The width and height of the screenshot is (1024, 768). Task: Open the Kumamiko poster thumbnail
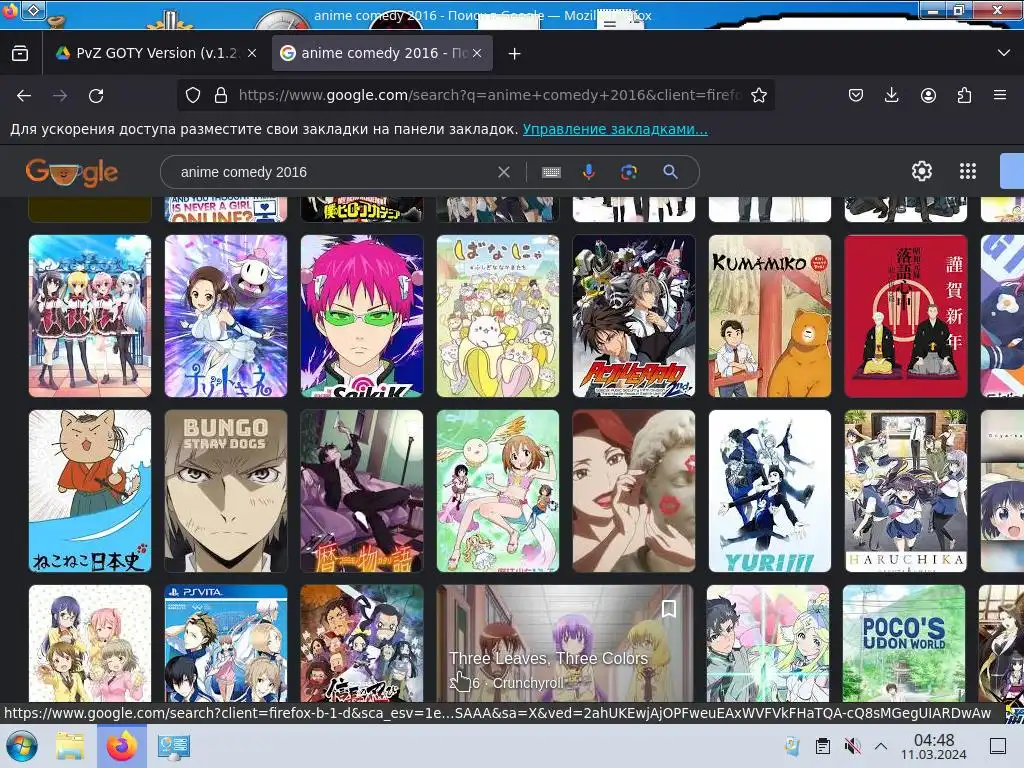[x=770, y=316]
